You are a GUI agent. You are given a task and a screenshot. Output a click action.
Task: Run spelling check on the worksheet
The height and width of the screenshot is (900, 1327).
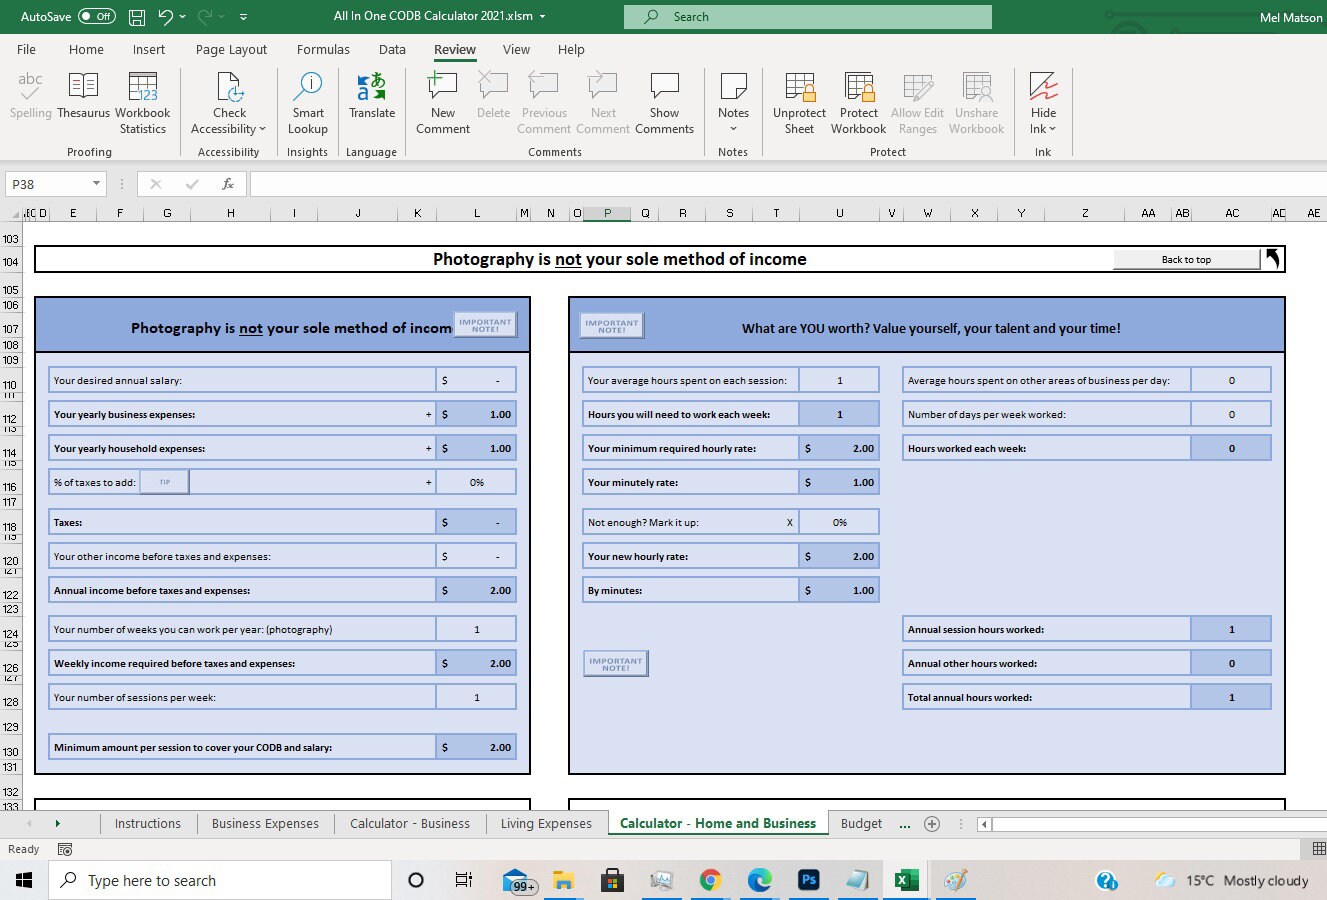point(30,100)
